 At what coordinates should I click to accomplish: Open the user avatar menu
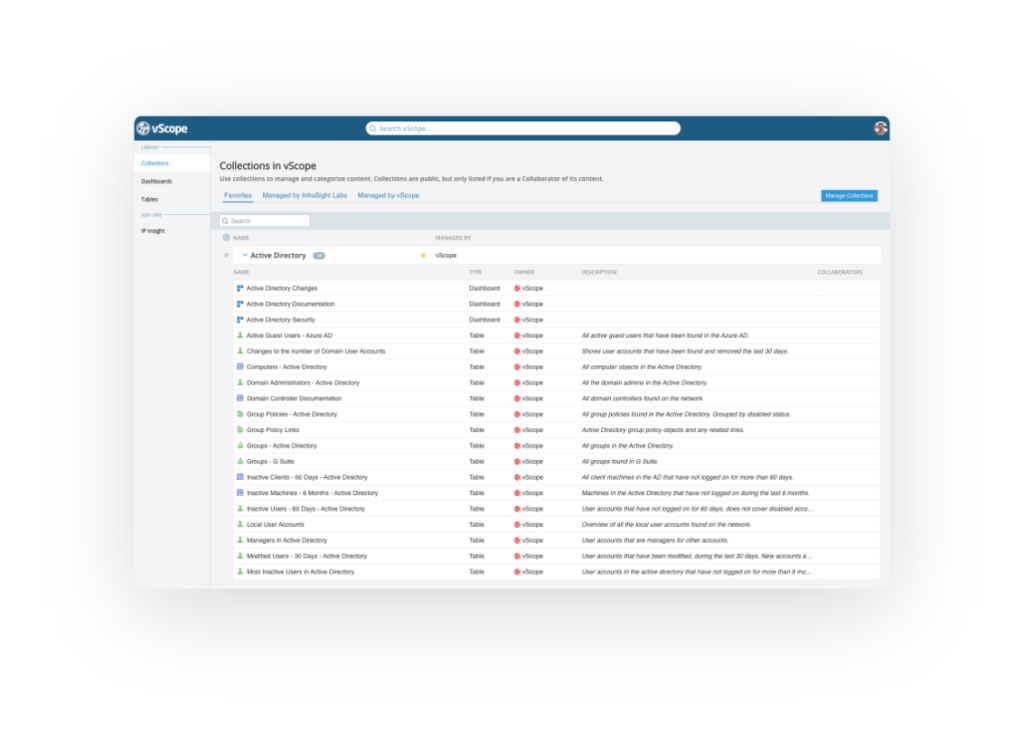[880, 128]
